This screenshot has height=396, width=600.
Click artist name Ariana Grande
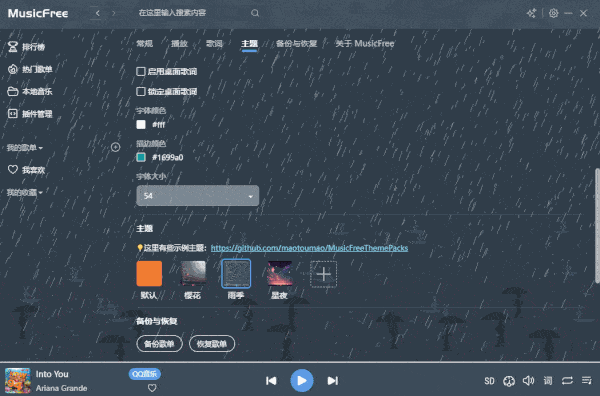tap(61, 388)
